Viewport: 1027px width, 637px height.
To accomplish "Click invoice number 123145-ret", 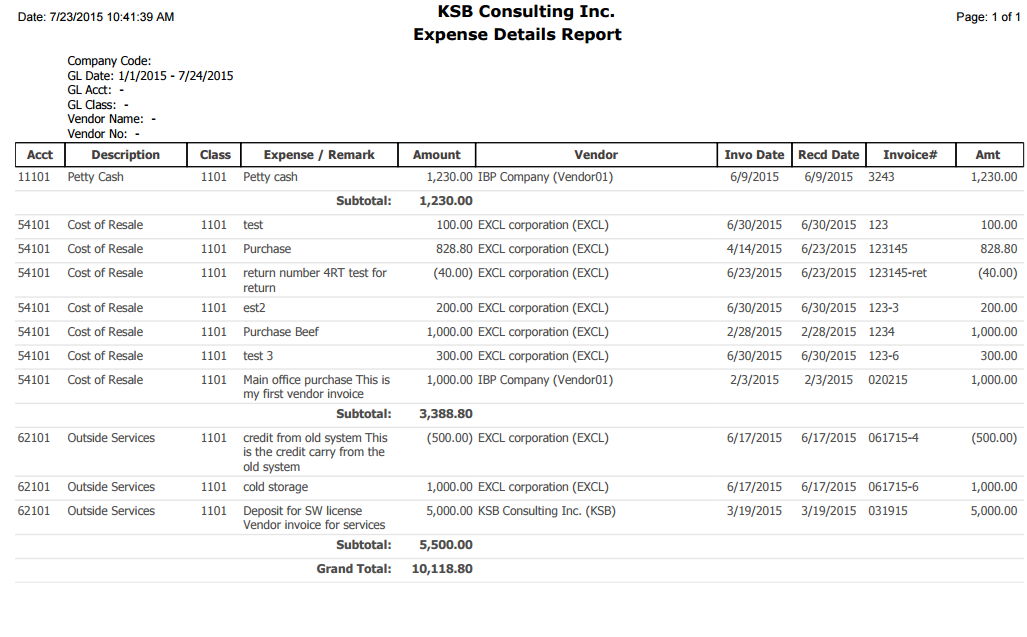I will coord(898,273).
